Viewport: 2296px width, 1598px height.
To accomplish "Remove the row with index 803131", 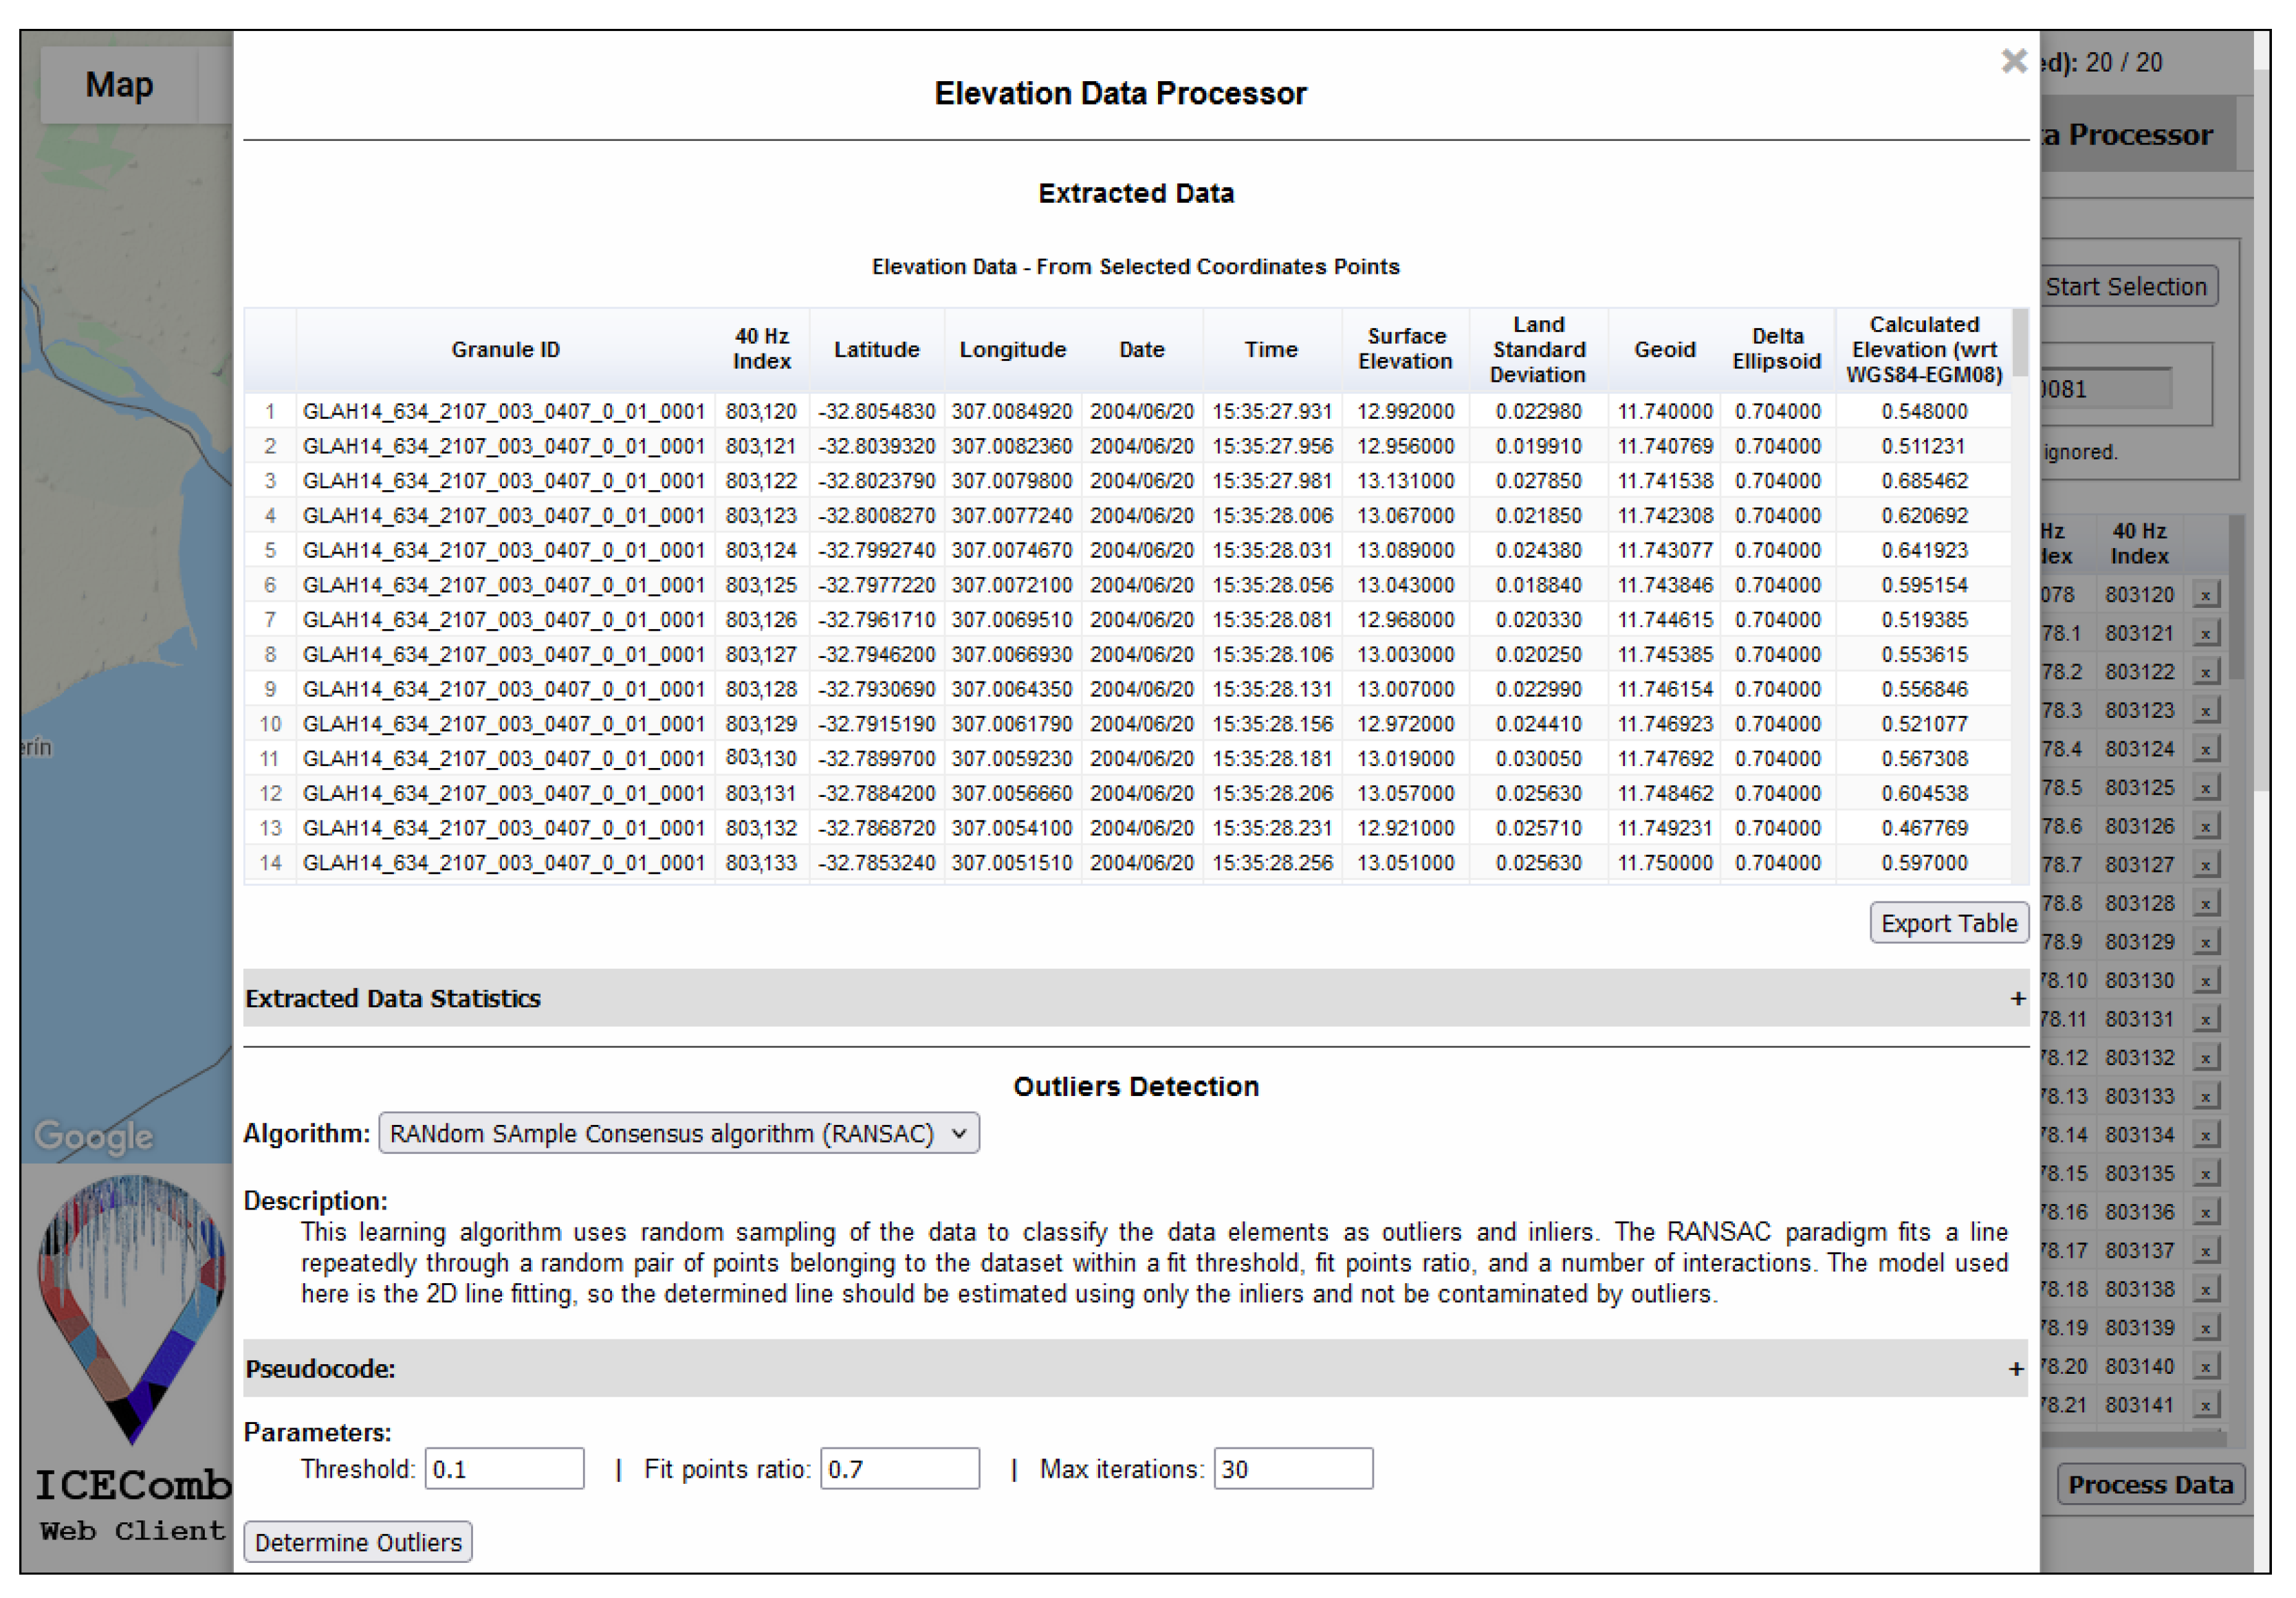I will [2205, 1019].
